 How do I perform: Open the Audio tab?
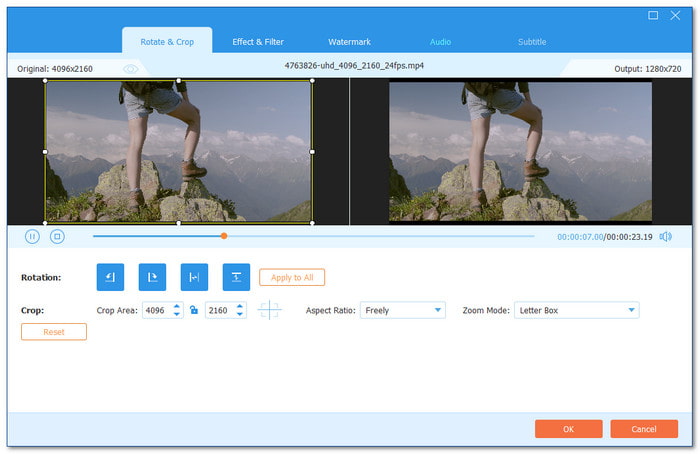(x=440, y=42)
